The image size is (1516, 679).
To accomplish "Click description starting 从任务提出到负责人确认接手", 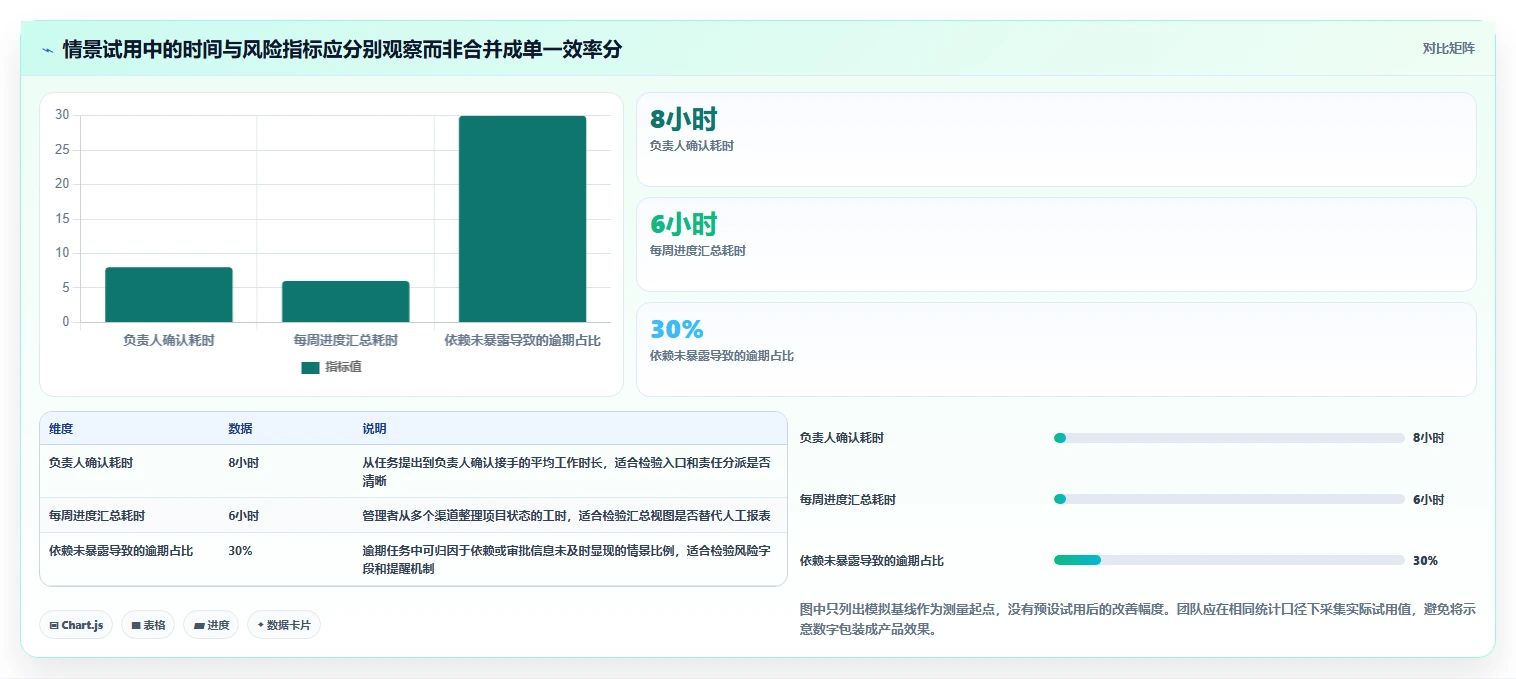I will point(566,472).
